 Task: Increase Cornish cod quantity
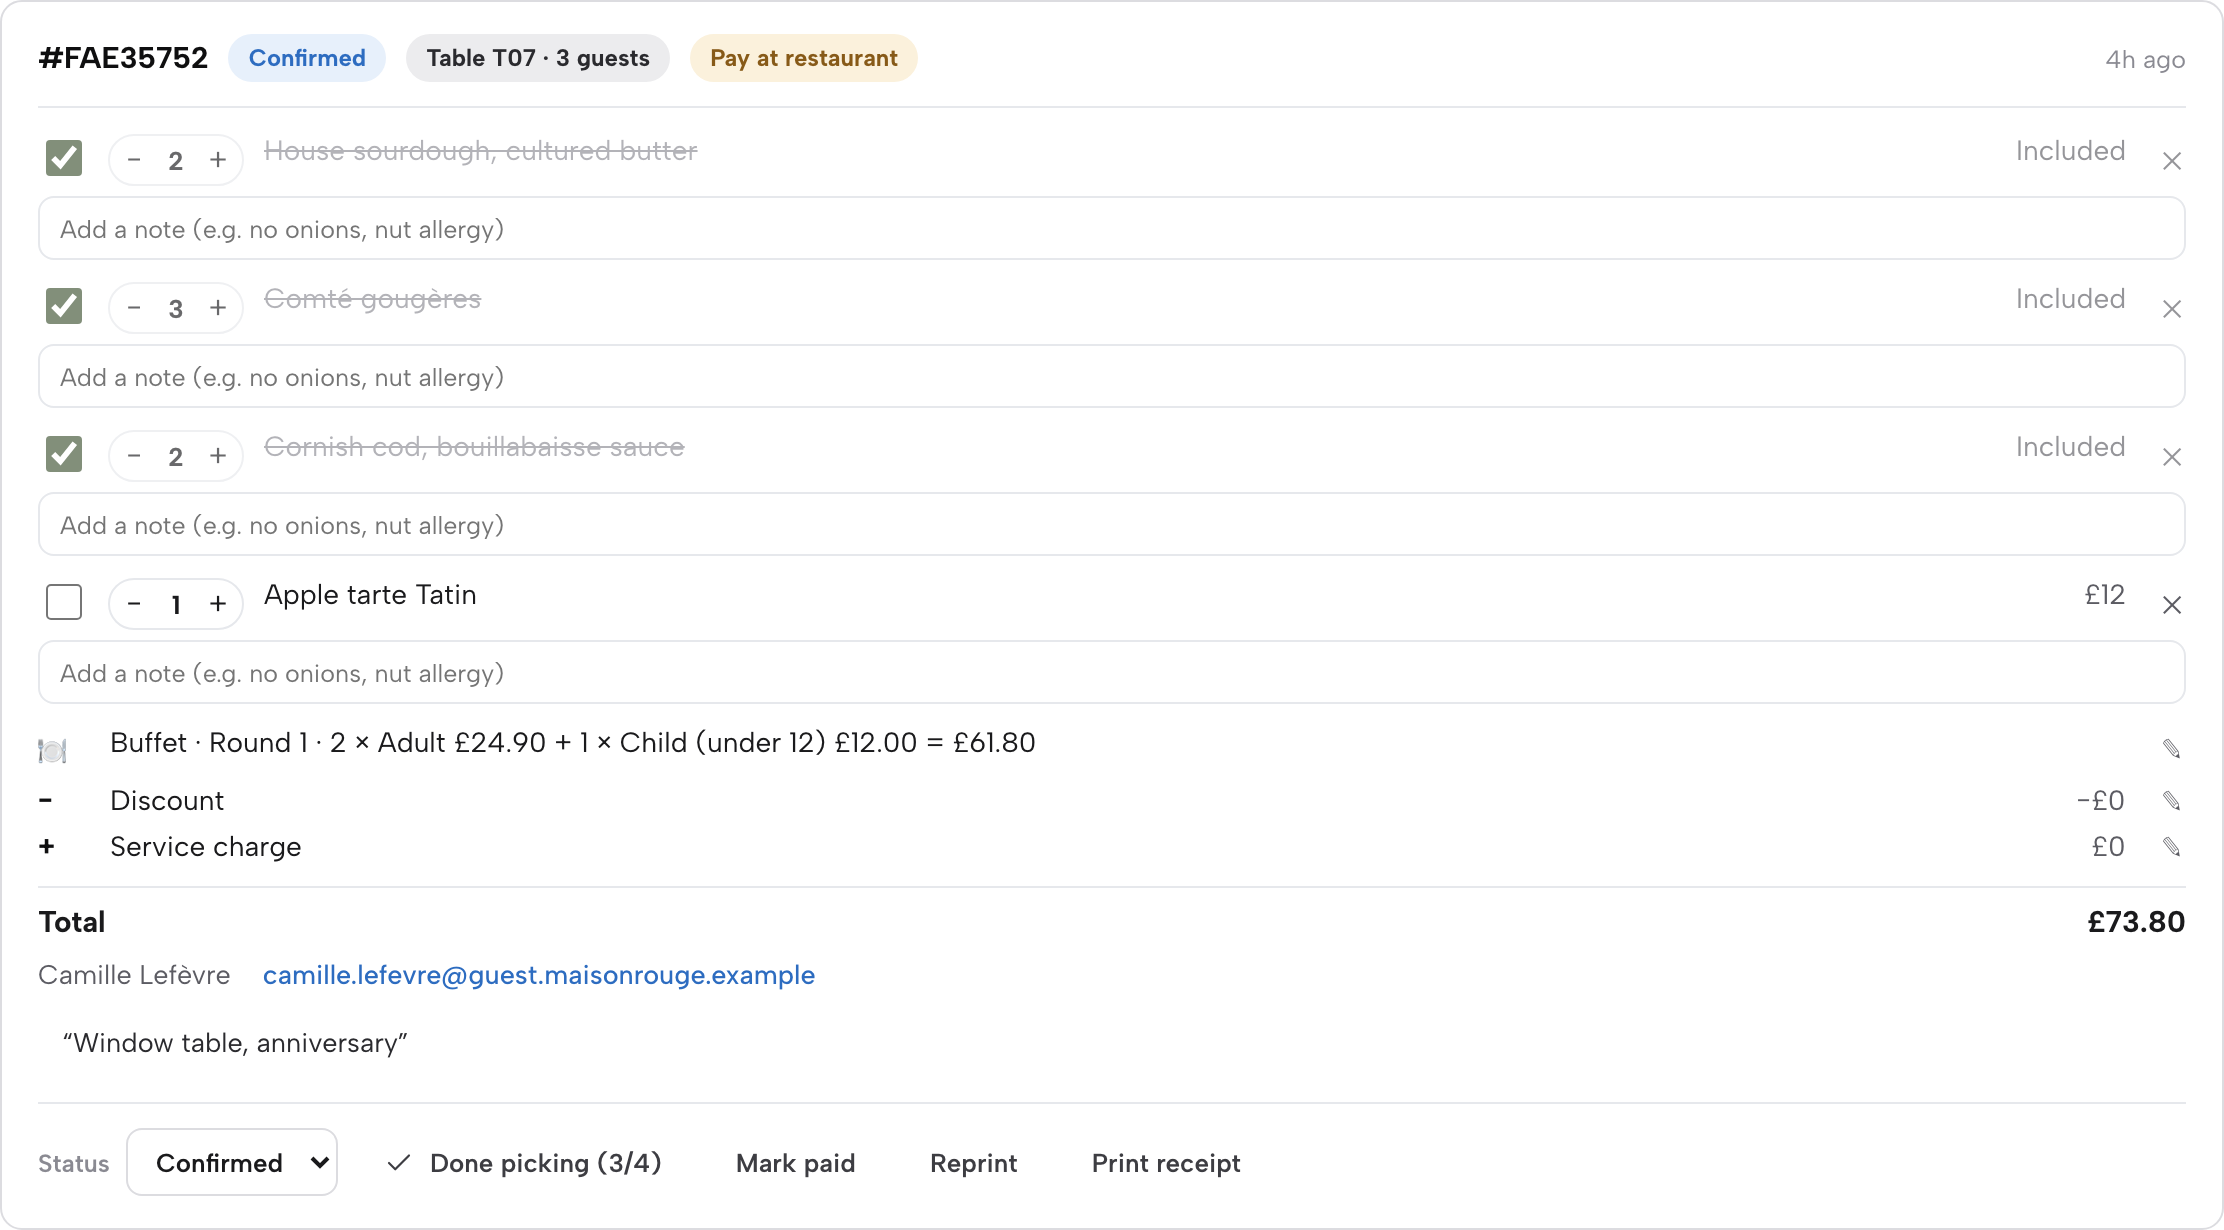coord(218,456)
